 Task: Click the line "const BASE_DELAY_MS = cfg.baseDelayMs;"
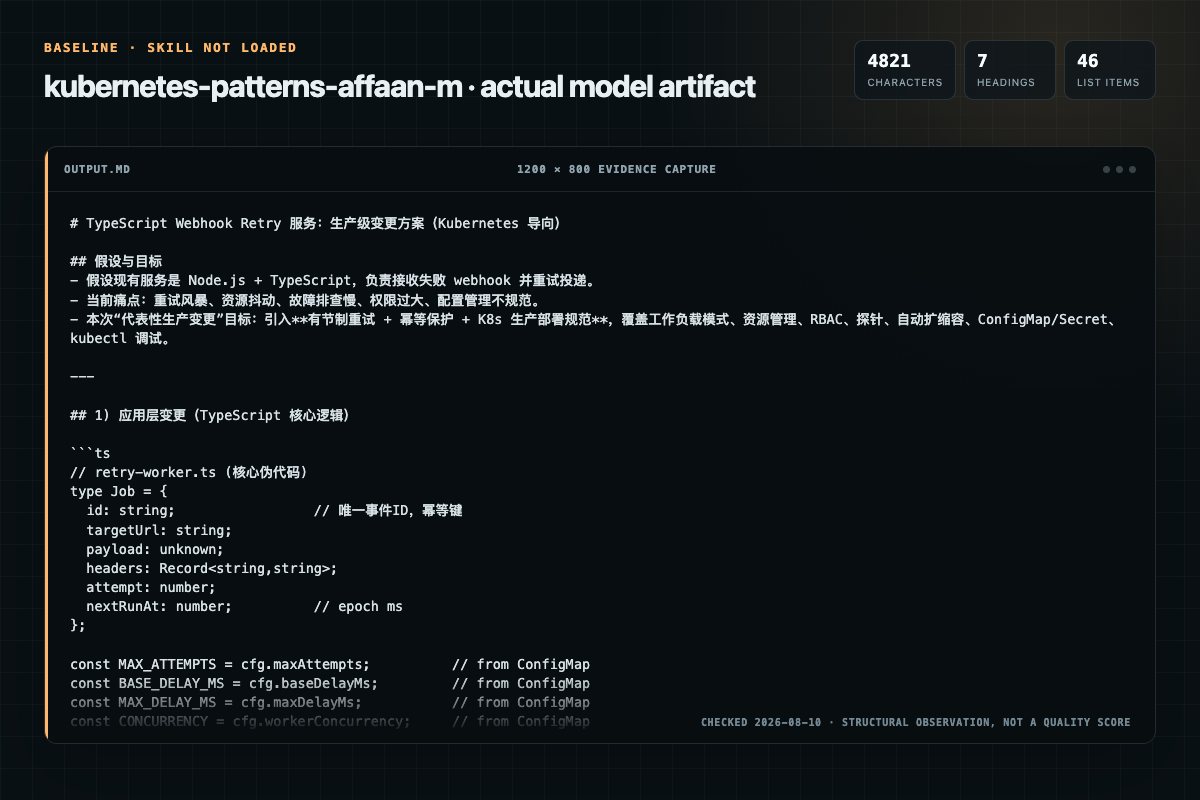[224, 683]
